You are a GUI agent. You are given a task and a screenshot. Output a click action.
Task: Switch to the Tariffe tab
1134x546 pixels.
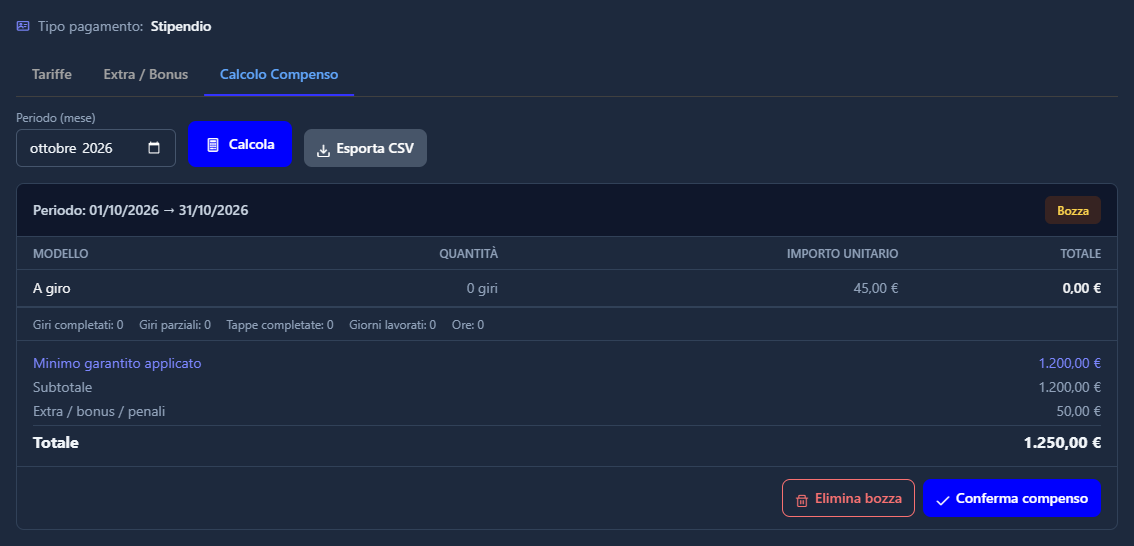51,74
